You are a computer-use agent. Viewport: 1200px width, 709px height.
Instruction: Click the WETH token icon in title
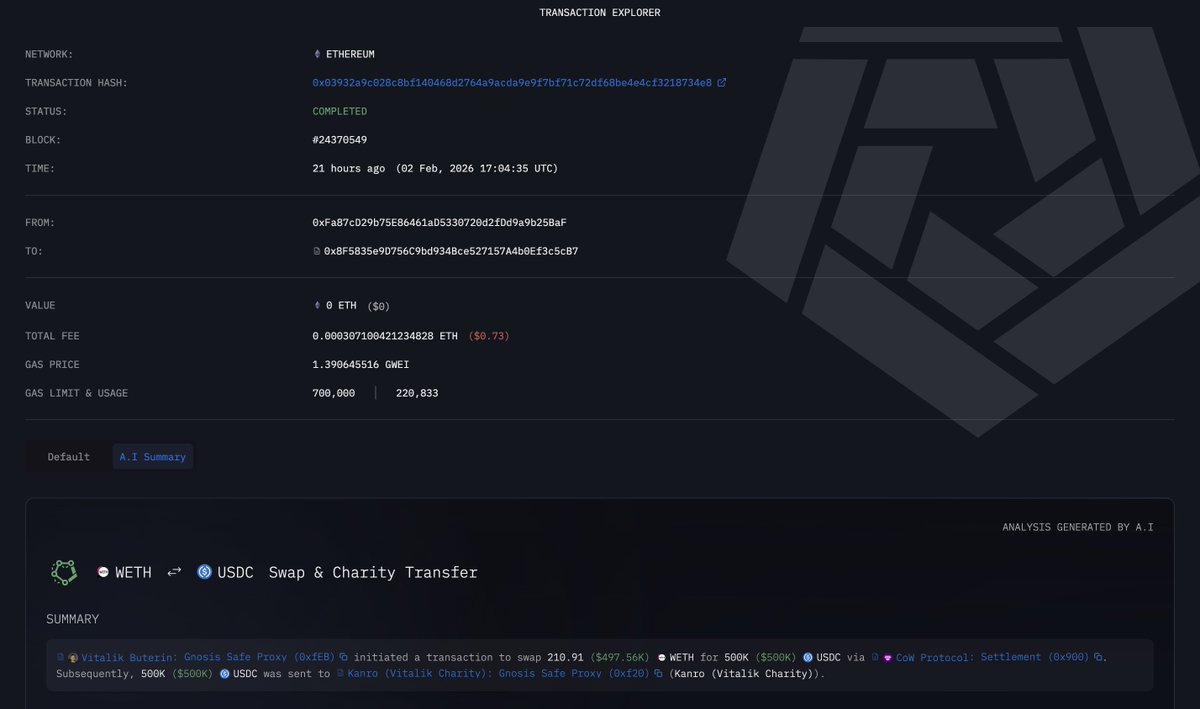click(x=102, y=573)
